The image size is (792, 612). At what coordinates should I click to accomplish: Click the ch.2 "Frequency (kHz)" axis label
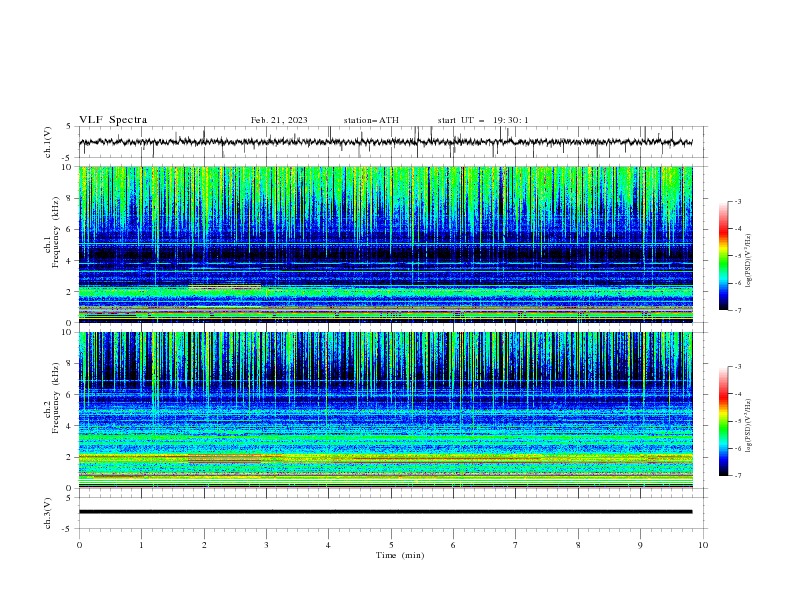pos(56,397)
